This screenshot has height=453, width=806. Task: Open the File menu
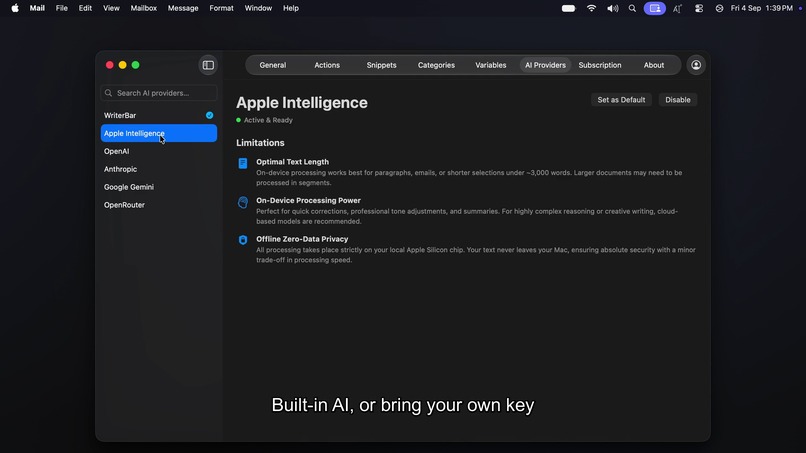62,8
